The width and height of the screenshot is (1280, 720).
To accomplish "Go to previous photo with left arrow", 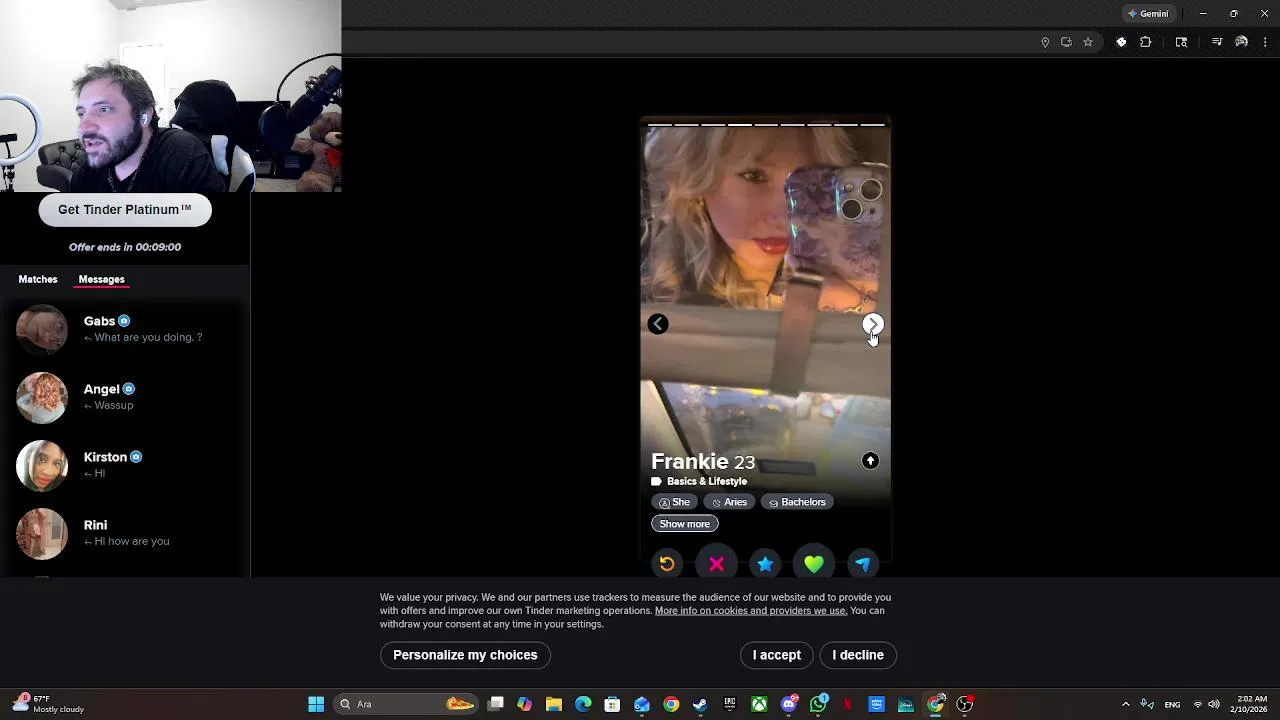I will tap(658, 324).
